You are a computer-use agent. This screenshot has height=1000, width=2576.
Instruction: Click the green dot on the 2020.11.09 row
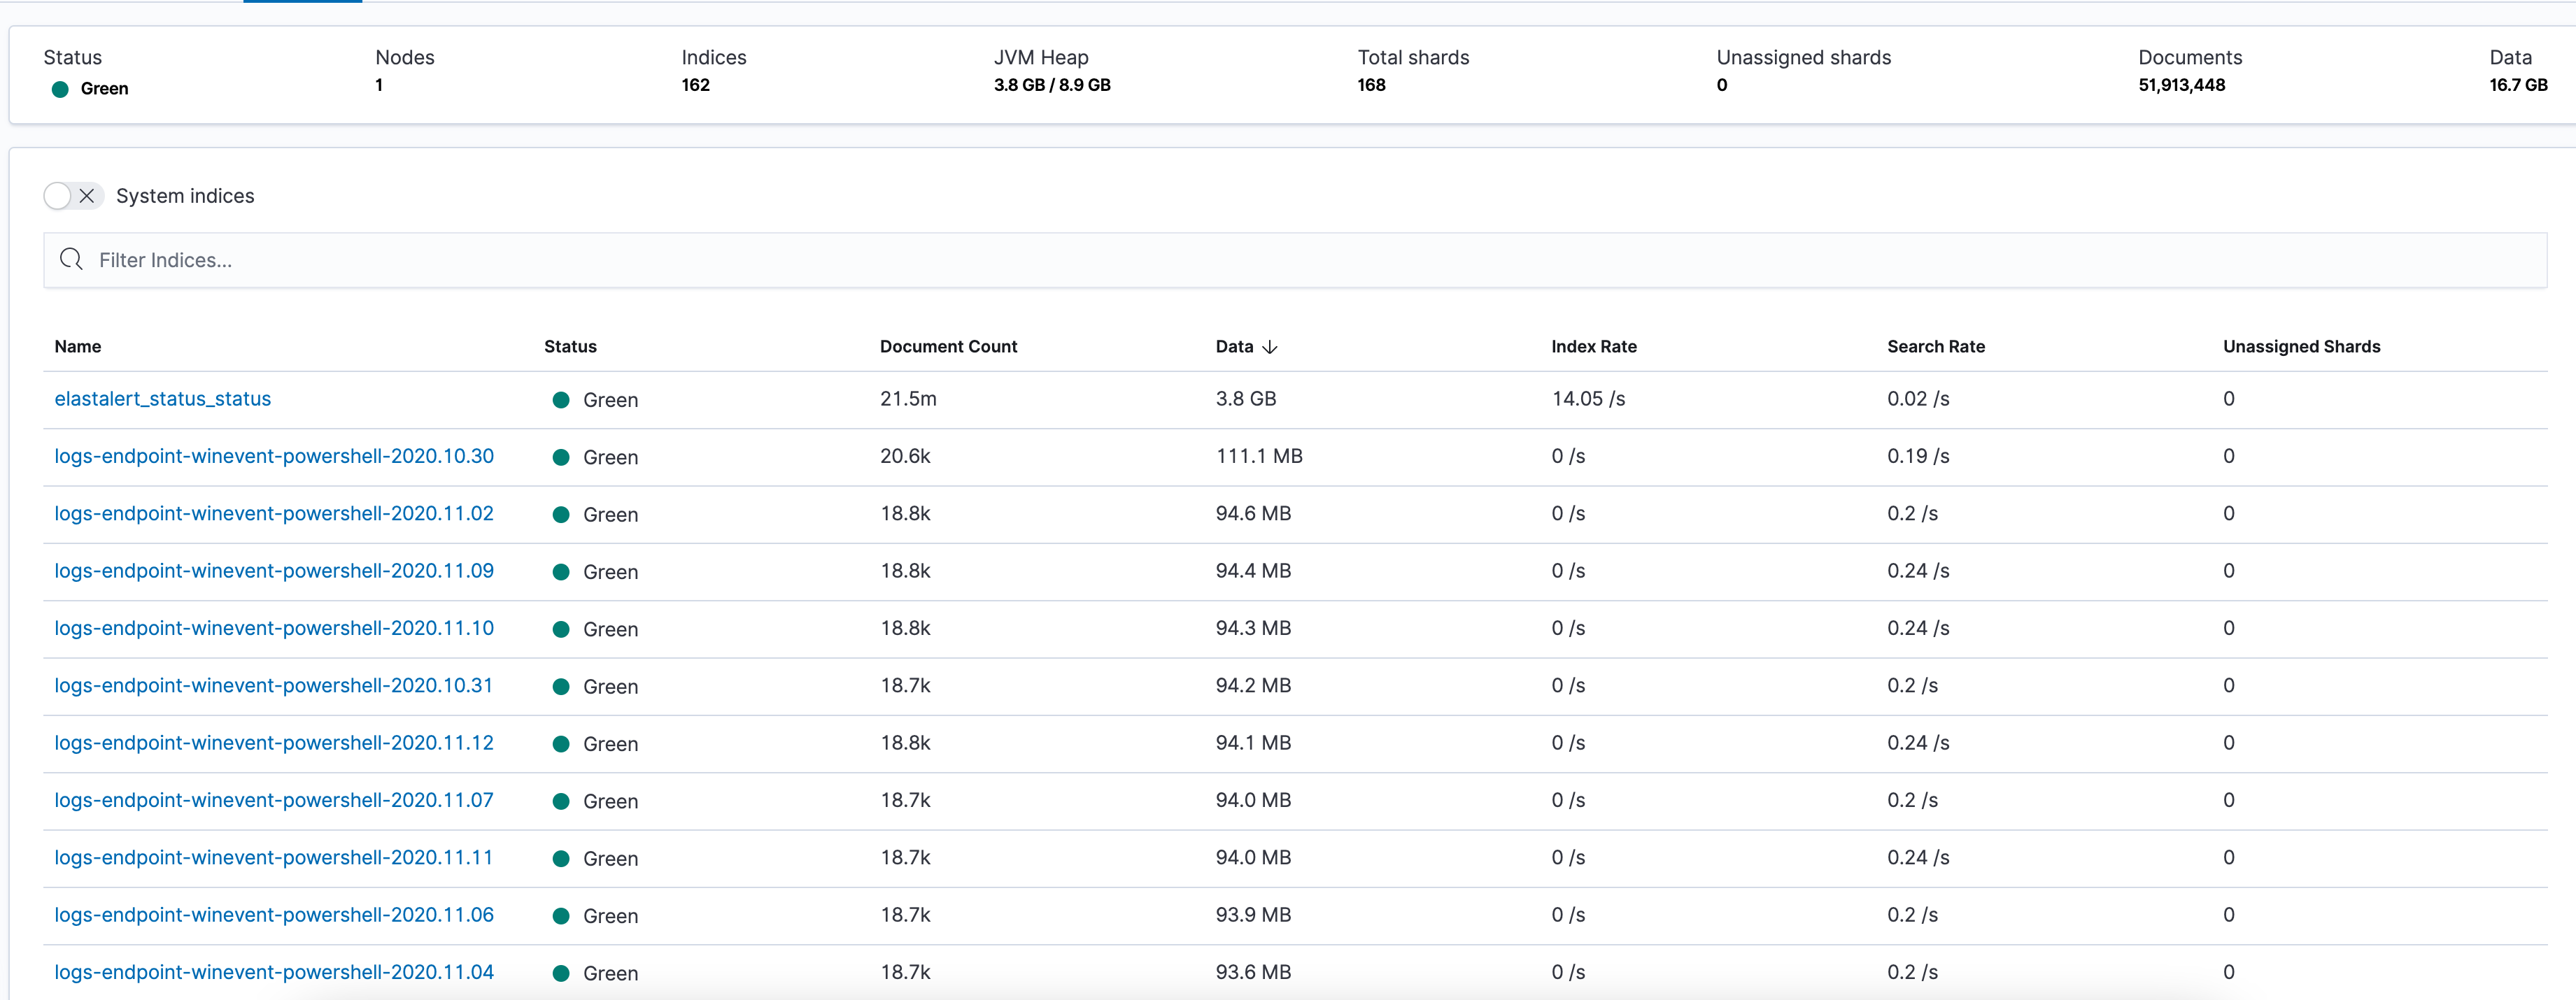click(x=561, y=571)
